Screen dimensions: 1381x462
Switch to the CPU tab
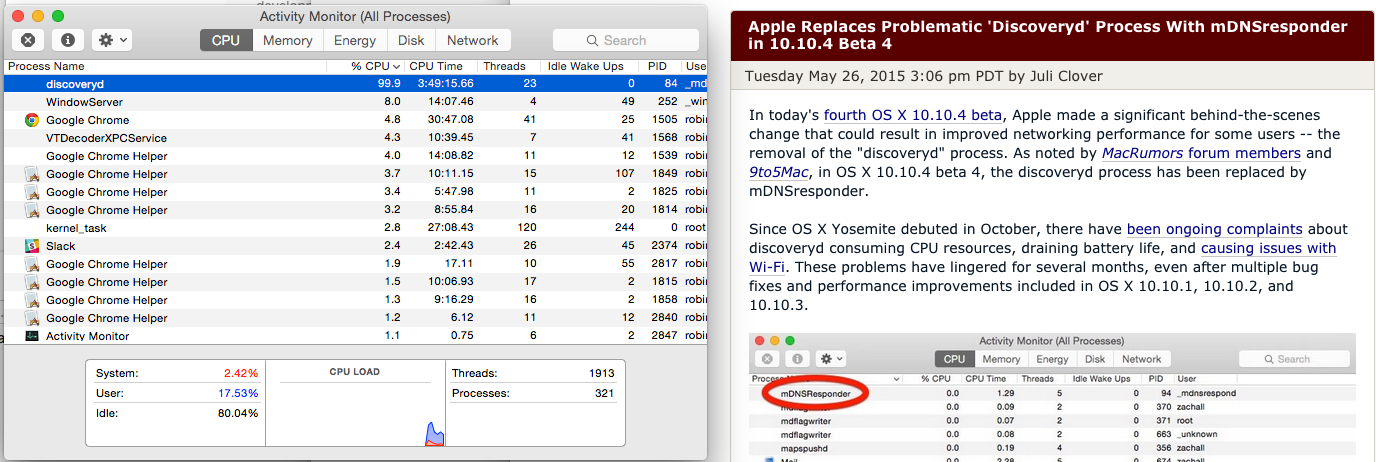[226, 40]
